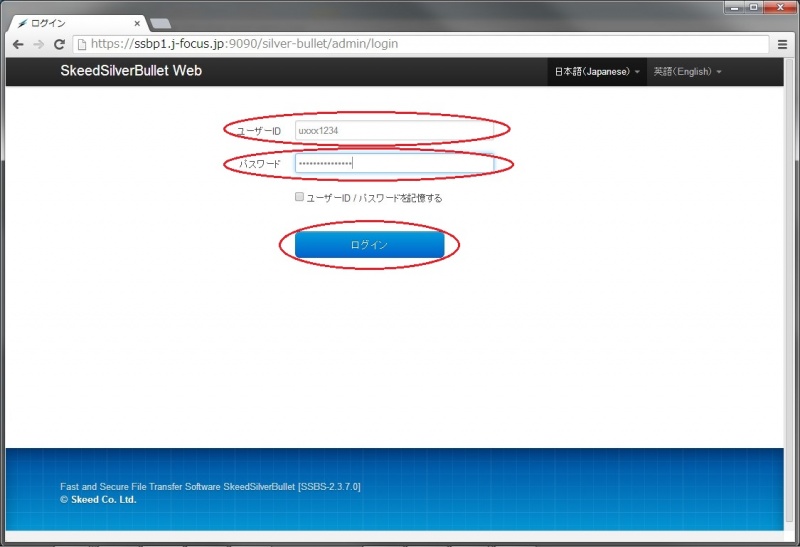Reload the login page
800x547 pixels.
tap(59, 44)
